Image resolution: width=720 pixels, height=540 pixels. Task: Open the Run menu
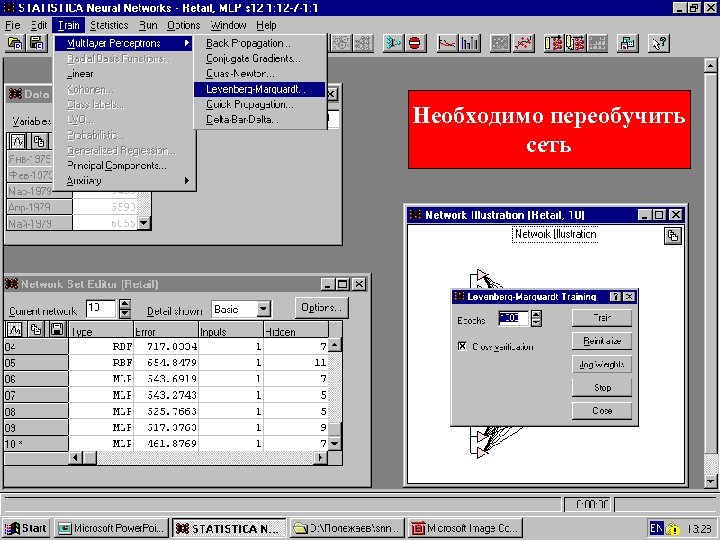[148, 25]
